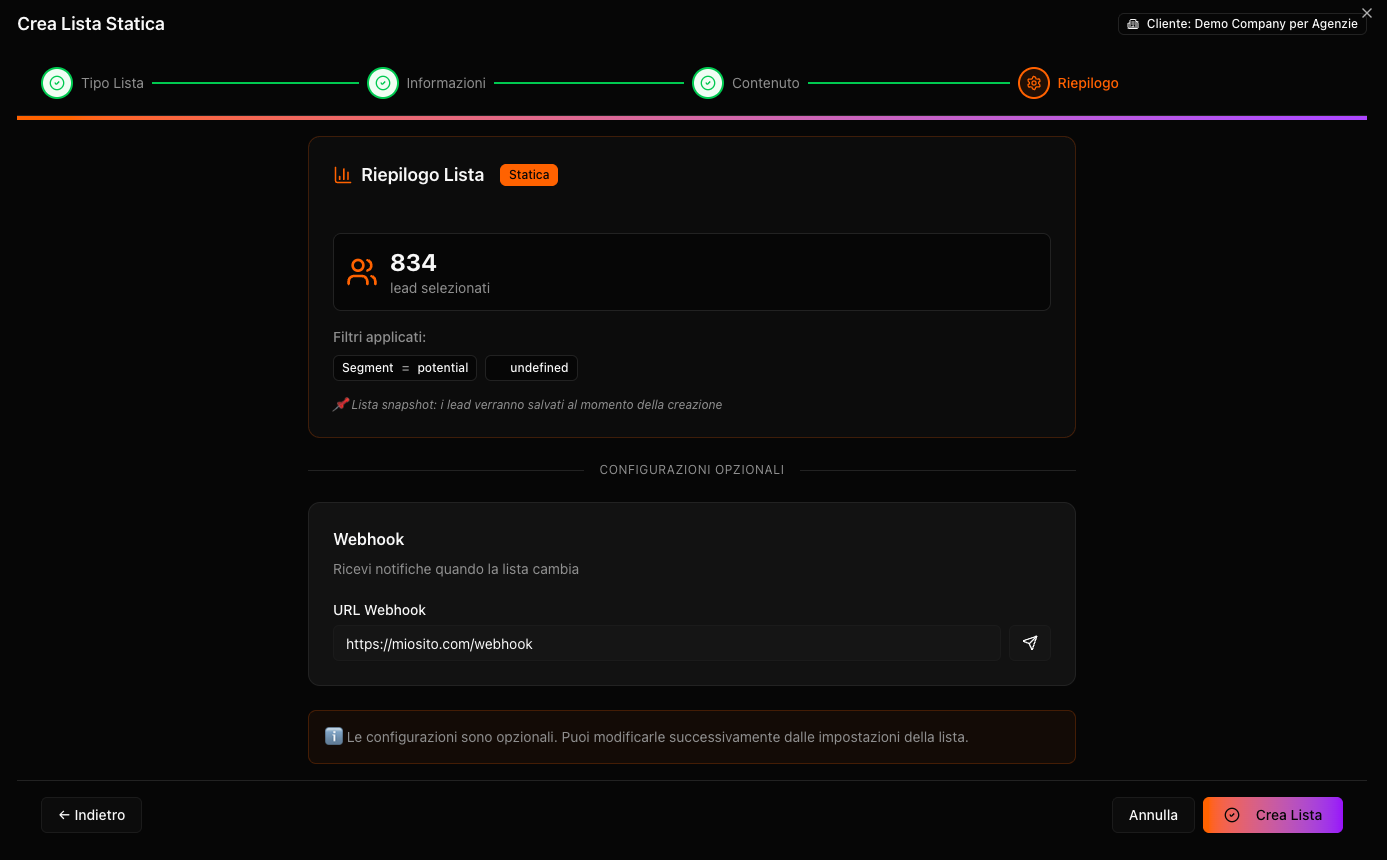Click the leads group icon next to 834
The width and height of the screenshot is (1387, 860).
(x=361, y=271)
